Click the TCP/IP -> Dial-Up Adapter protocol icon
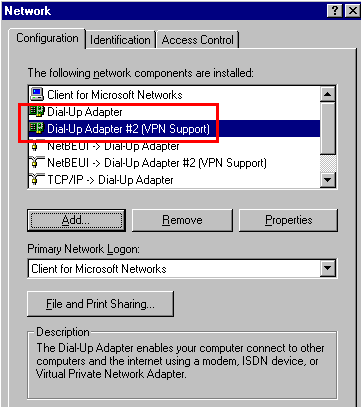 tap(37, 180)
